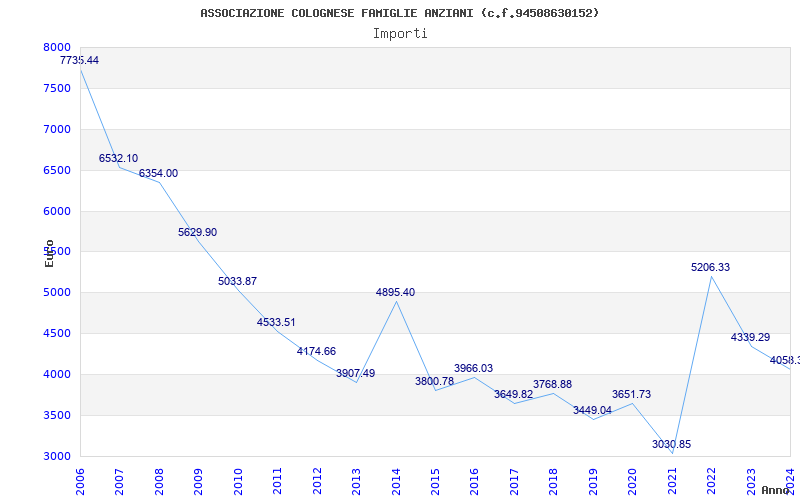This screenshot has height=500, width=800.
Task: Click the Euro y-axis title
Action: pyautogui.click(x=49, y=253)
